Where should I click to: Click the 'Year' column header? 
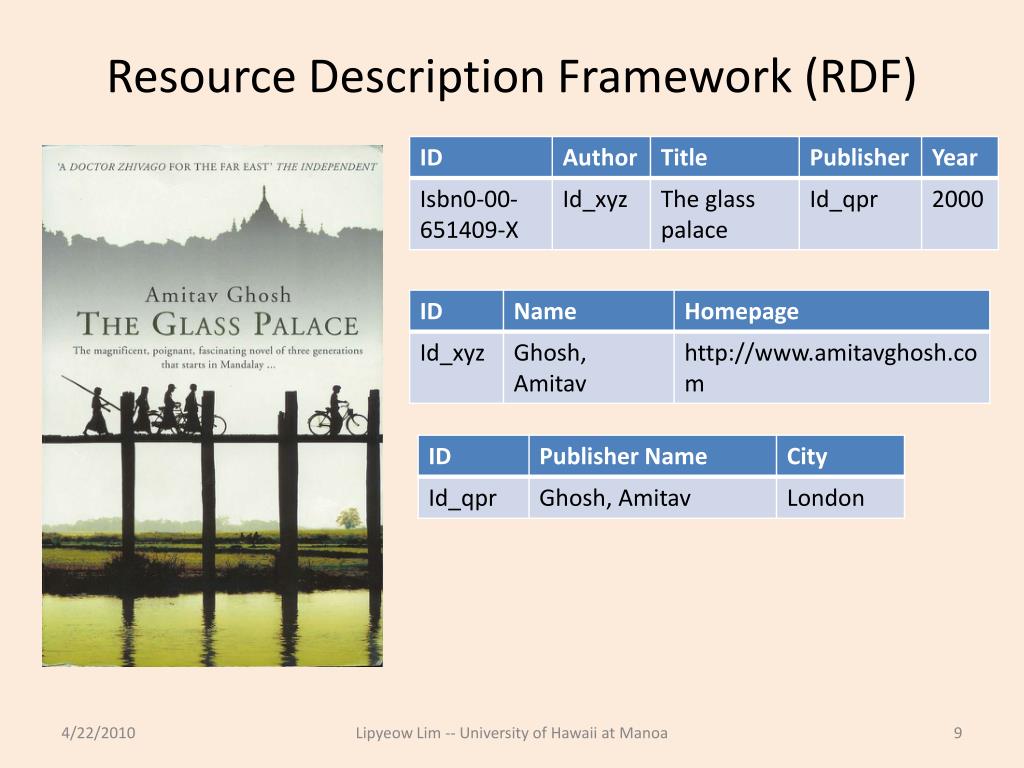click(x=959, y=157)
